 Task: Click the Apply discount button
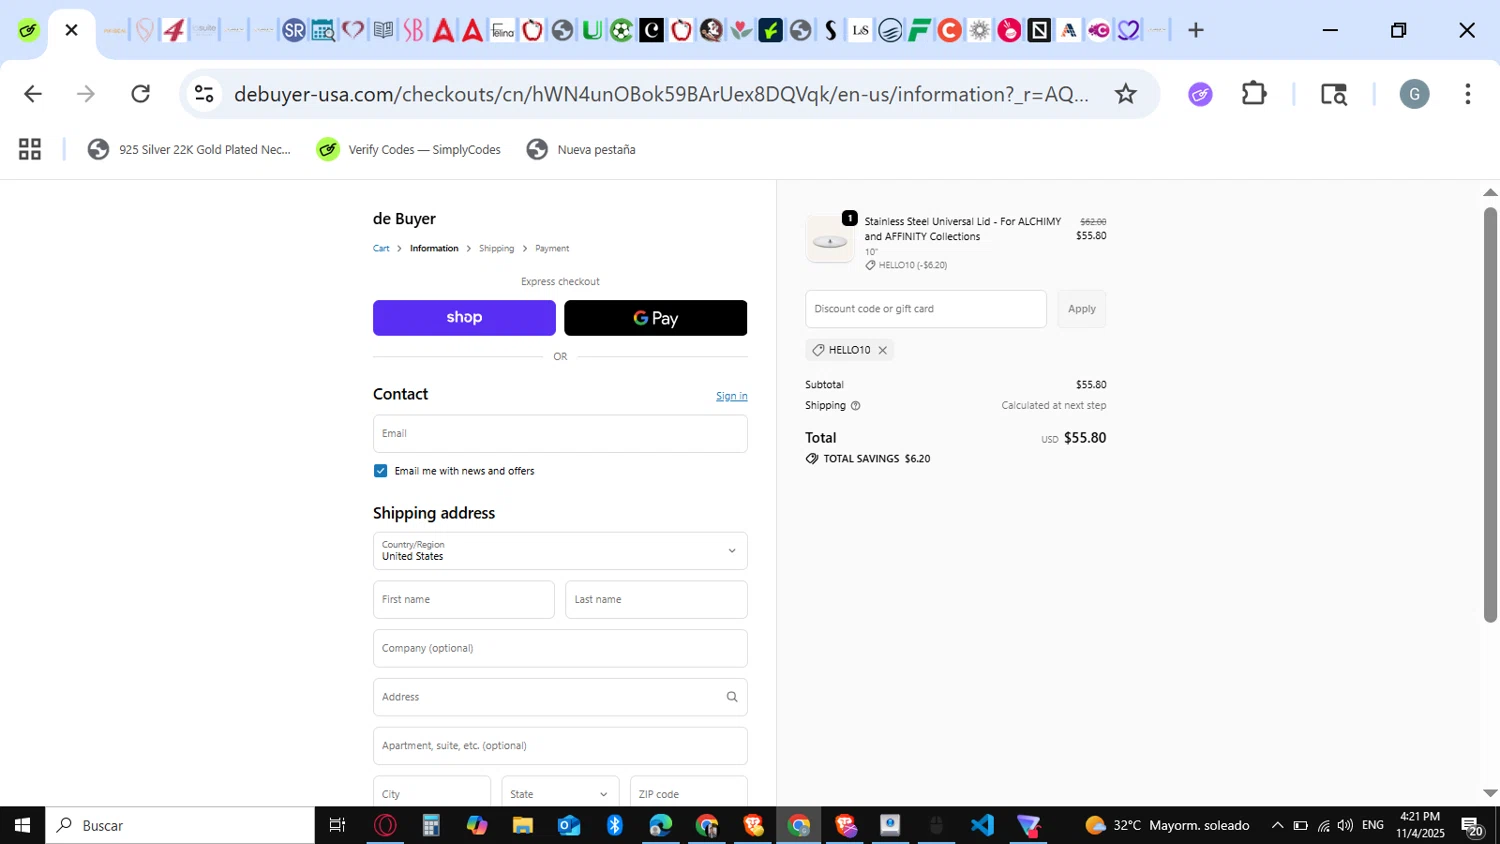click(1082, 309)
